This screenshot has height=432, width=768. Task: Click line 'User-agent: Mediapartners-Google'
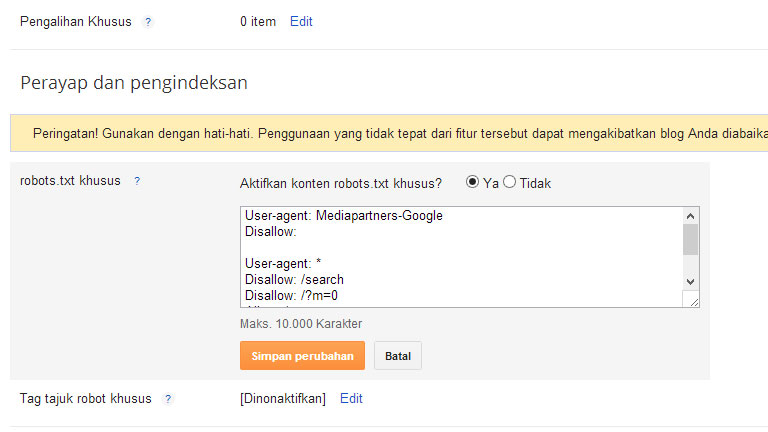pyautogui.click(x=344, y=216)
